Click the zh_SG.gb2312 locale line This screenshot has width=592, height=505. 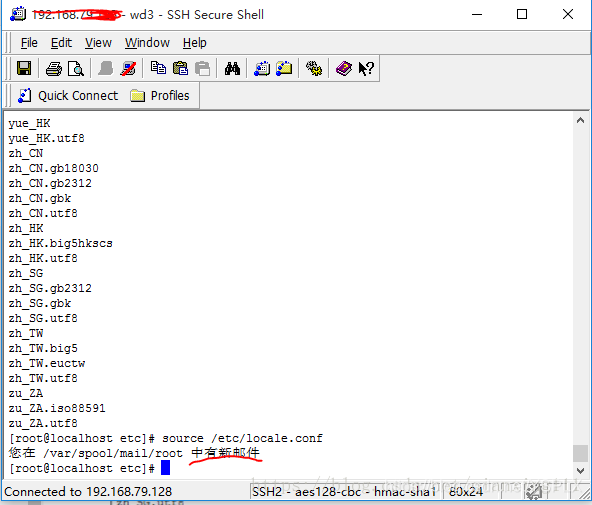[x=50, y=288]
